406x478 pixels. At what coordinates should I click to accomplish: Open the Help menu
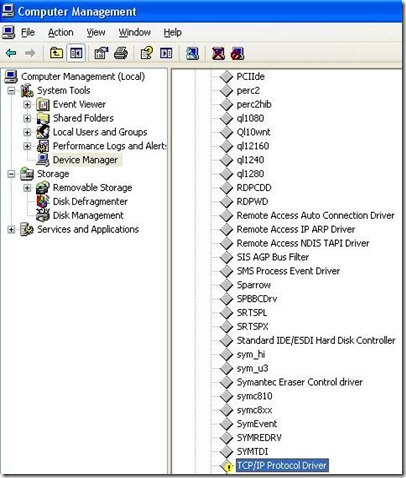tap(172, 32)
